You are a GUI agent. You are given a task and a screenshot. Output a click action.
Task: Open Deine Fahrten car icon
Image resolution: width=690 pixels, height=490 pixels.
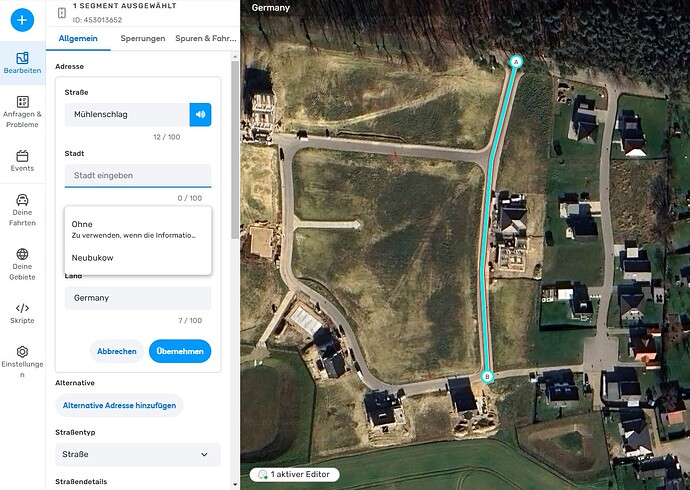click(22, 210)
